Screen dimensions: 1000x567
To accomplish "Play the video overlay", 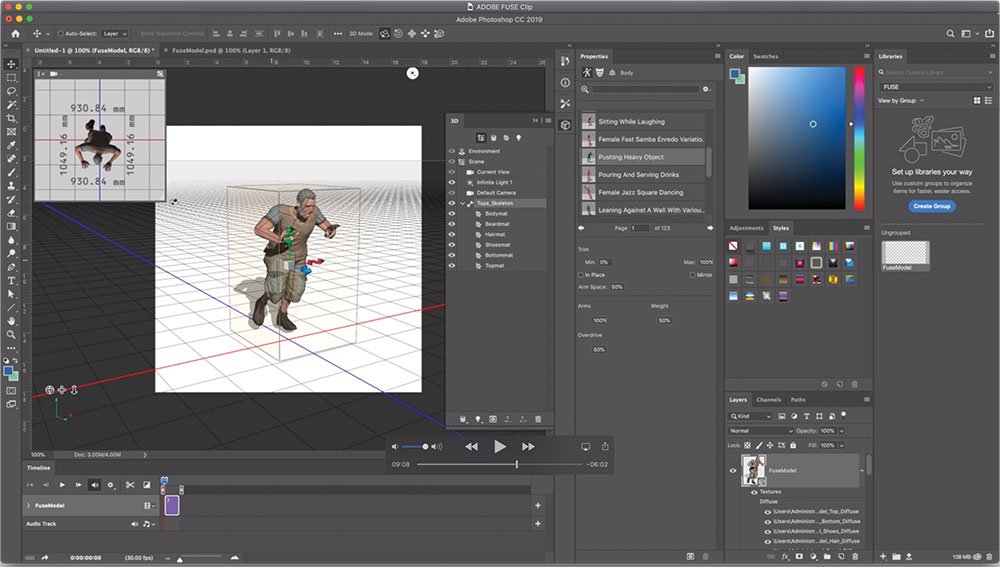I will tap(500, 446).
